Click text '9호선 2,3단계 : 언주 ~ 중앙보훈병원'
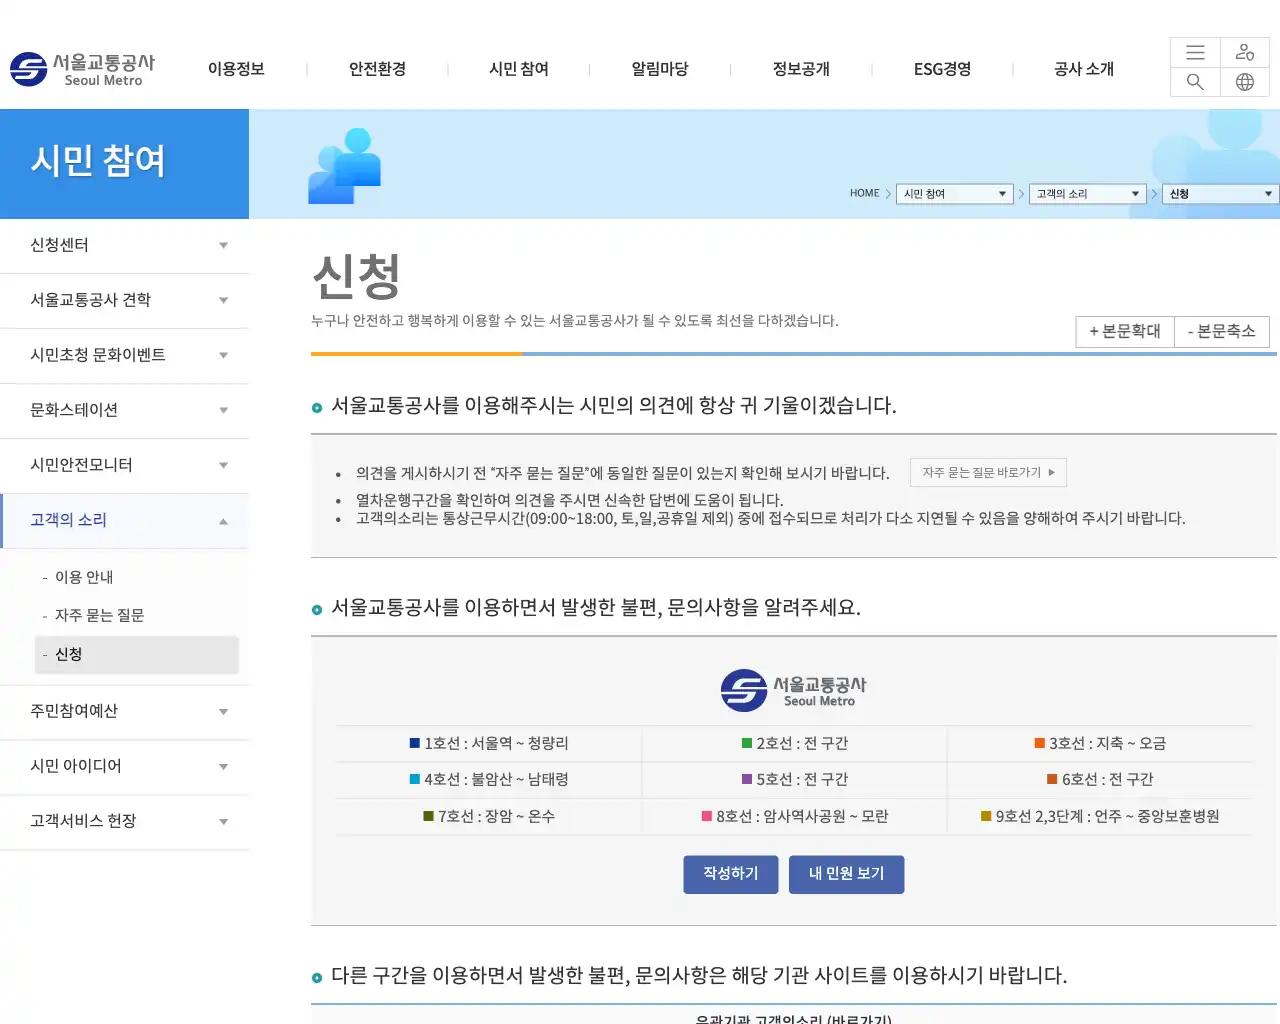The image size is (1280, 1024). pyautogui.click(x=1107, y=816)
